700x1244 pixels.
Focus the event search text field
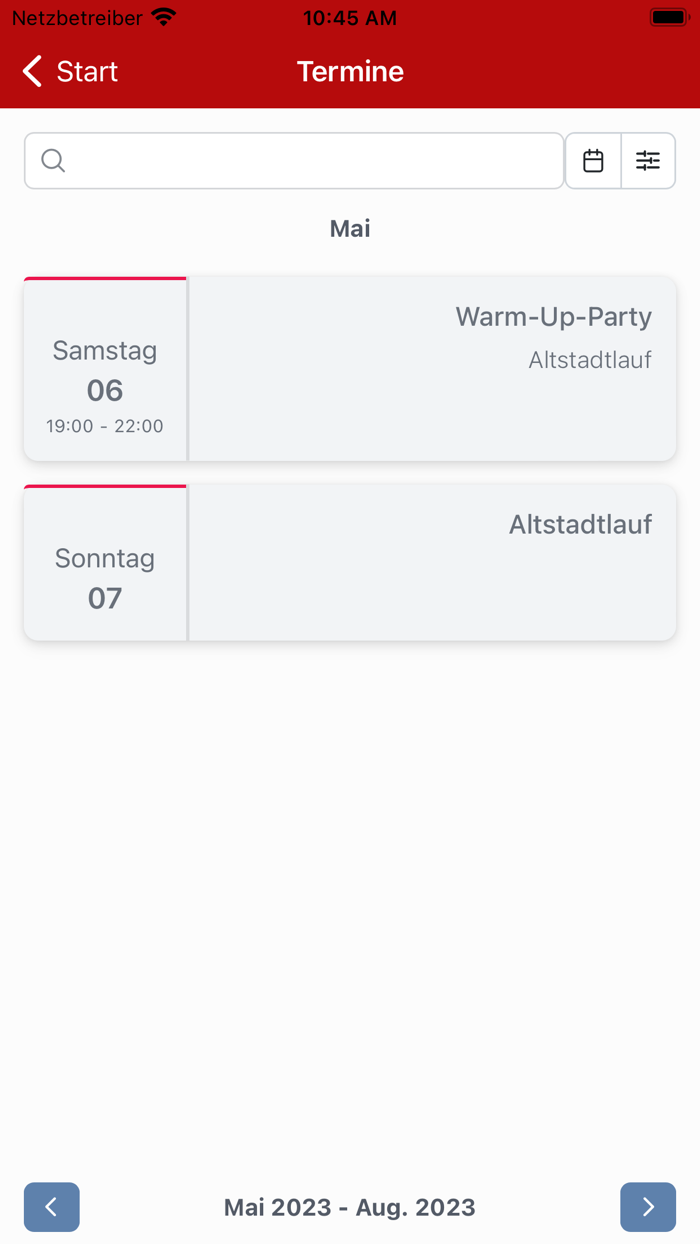[310, 161]
